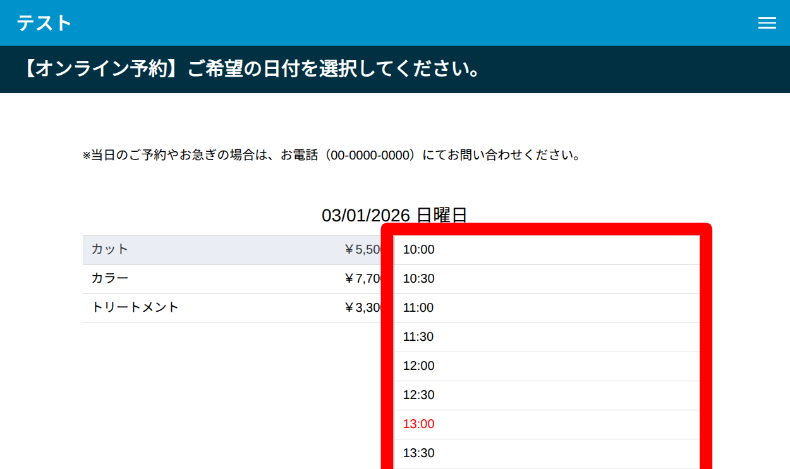This screenshot has width=790, height=469.
Task: Select the red 13:00 time slot
Action: [546, 425]
